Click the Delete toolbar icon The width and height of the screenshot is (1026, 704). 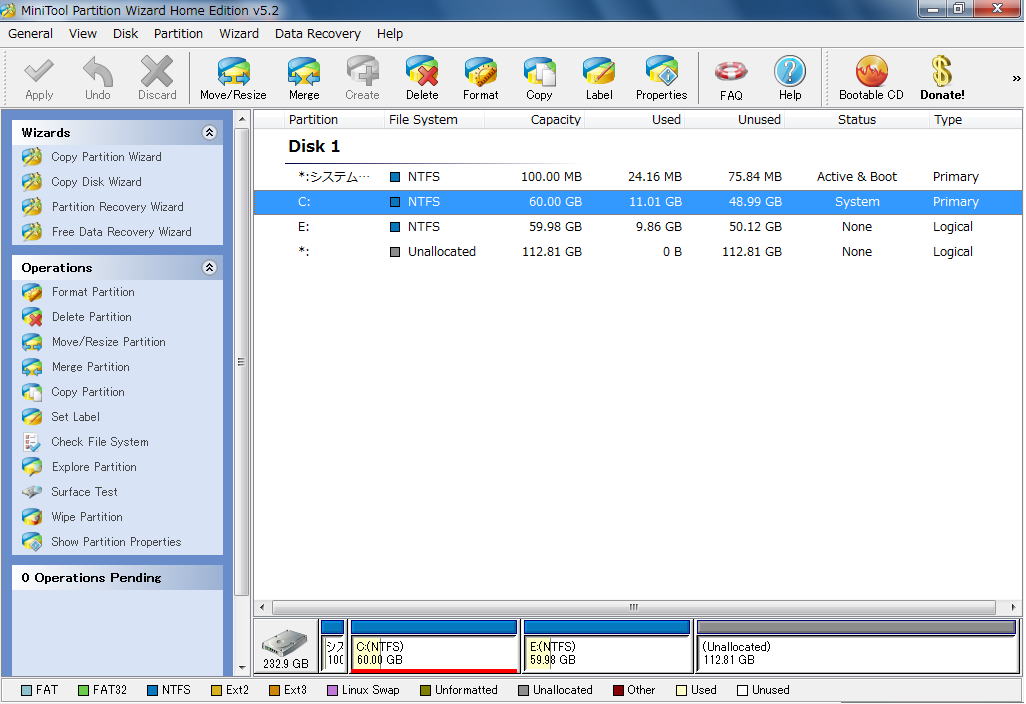click(x=422, y=71)
